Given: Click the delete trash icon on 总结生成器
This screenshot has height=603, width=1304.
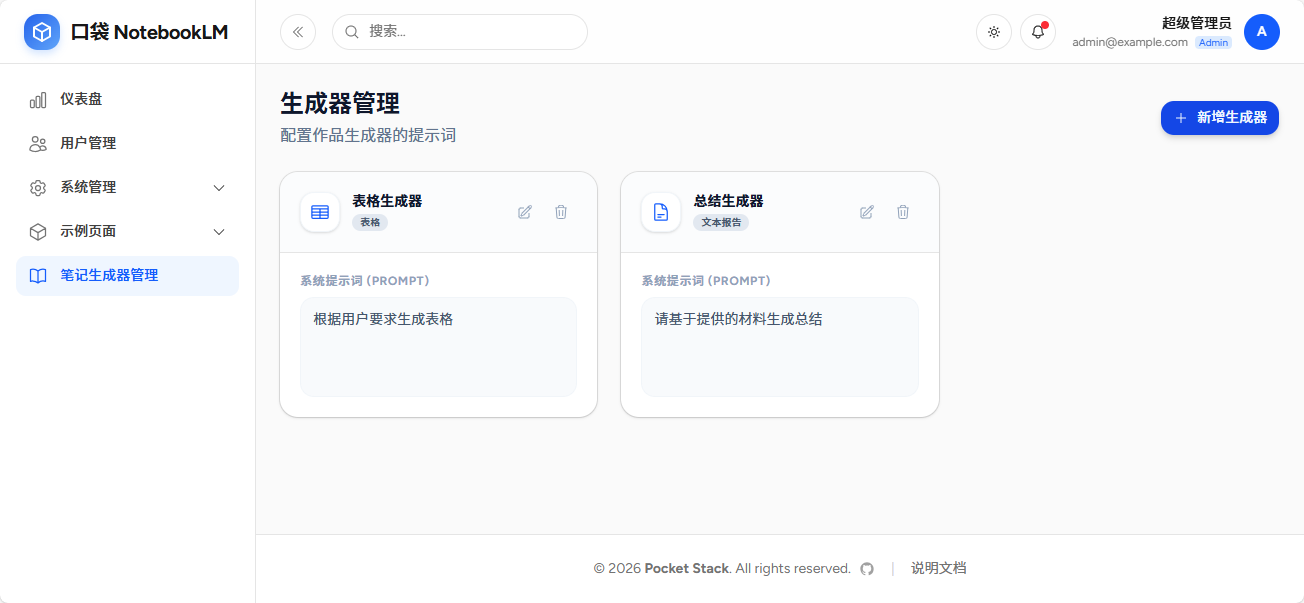Looking at the screenshot, I should click(x=903, y=212).
